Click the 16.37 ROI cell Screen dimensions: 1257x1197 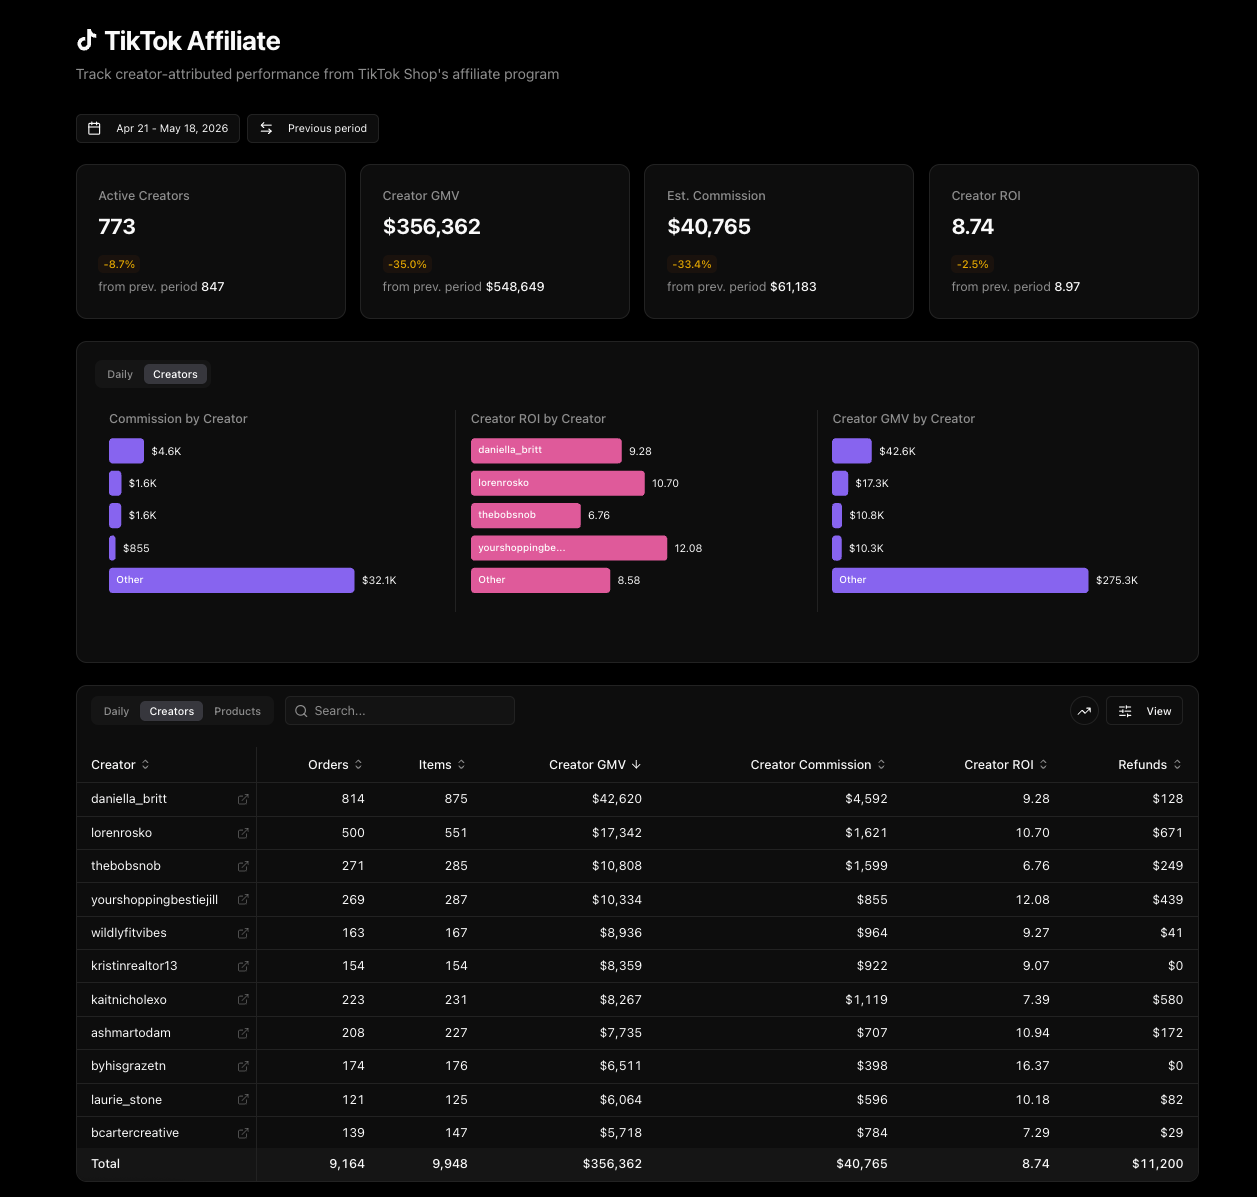click(x=1033, y=1066)
